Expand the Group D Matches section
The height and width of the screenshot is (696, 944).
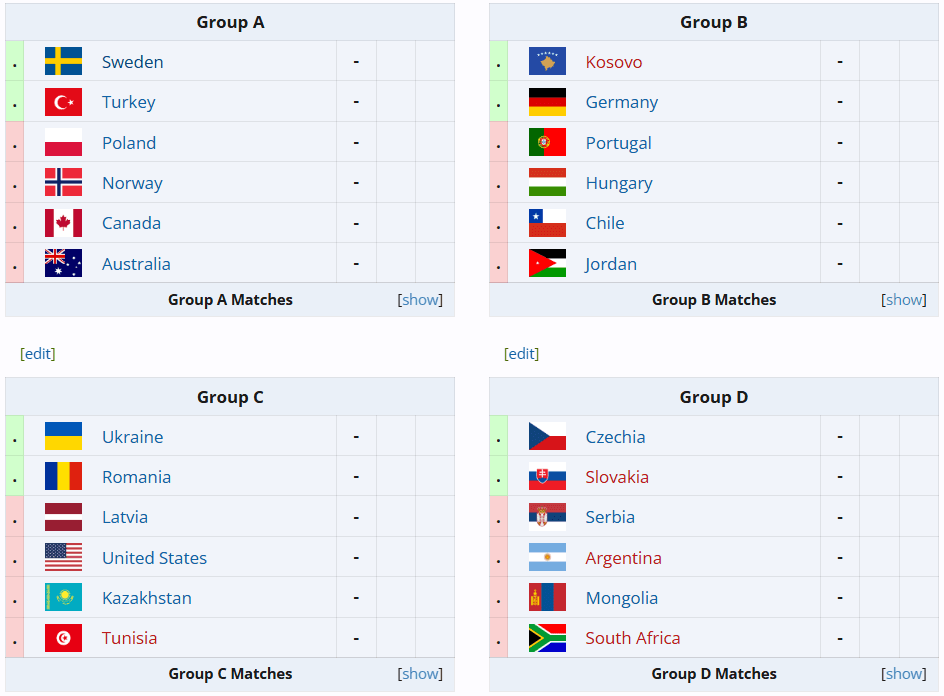point(904,674)
